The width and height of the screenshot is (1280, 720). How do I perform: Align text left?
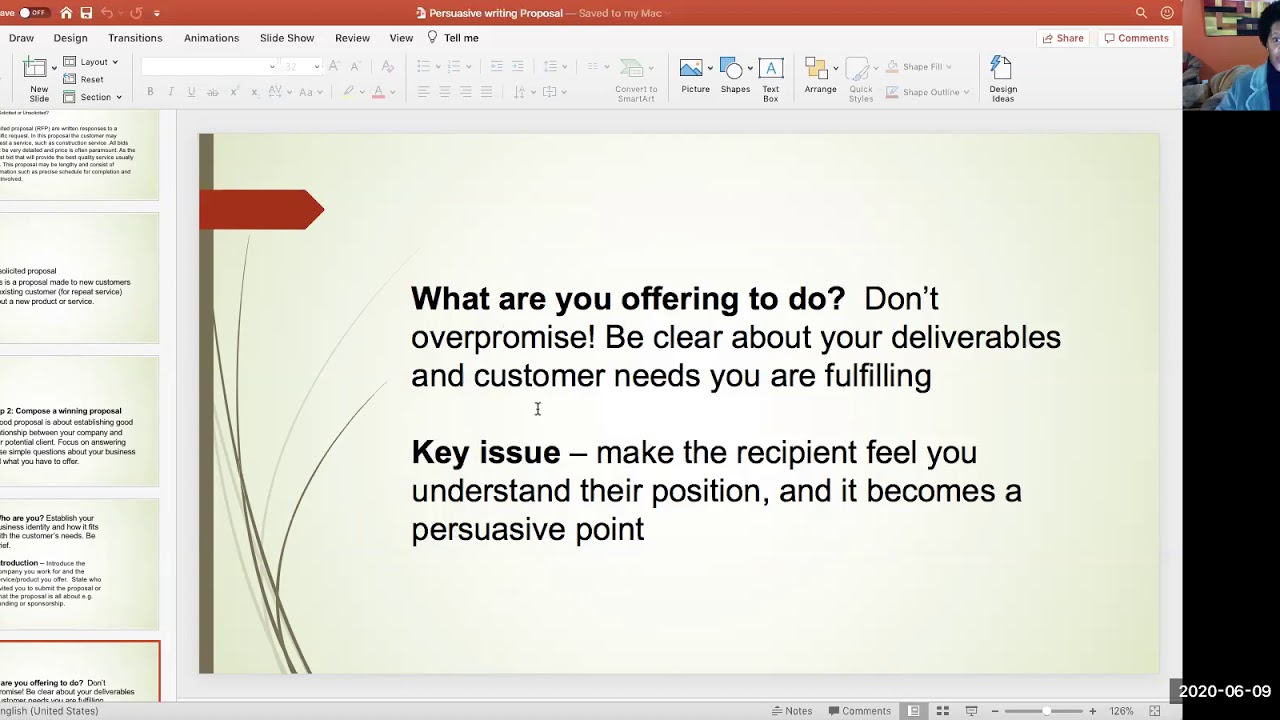[x=423, y=92]
